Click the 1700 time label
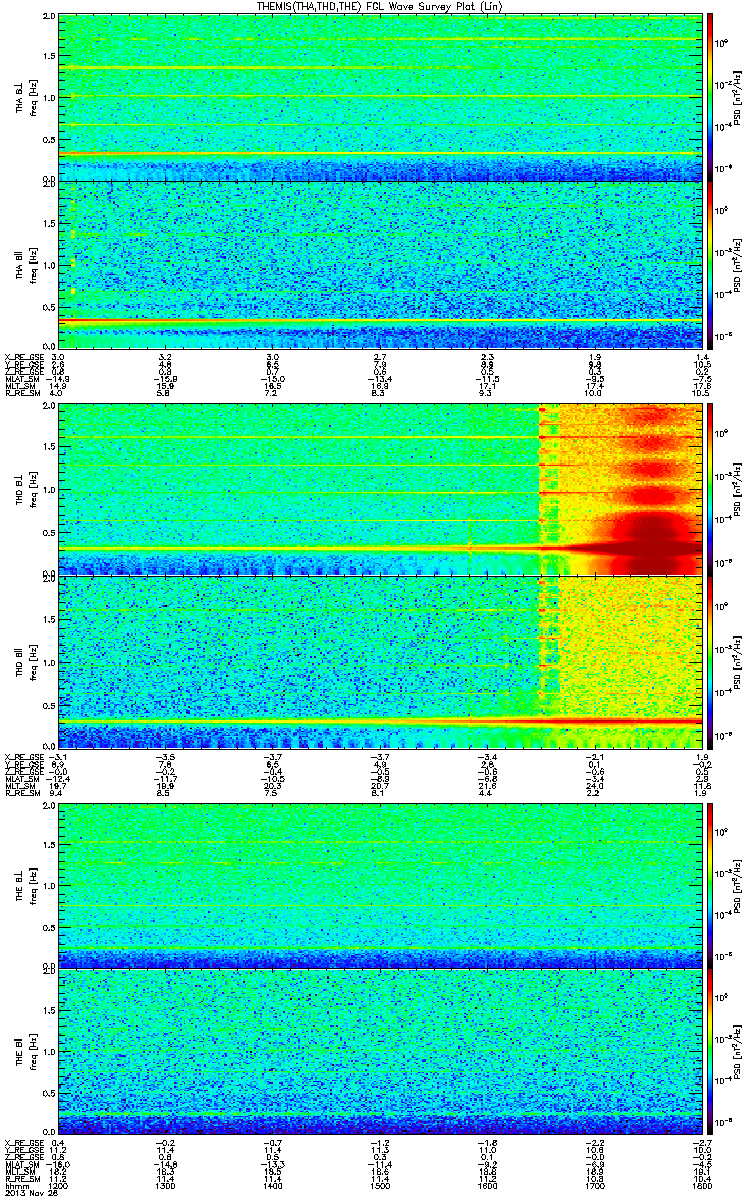This screenshot has height=1200, width=750. (596, 1187)
